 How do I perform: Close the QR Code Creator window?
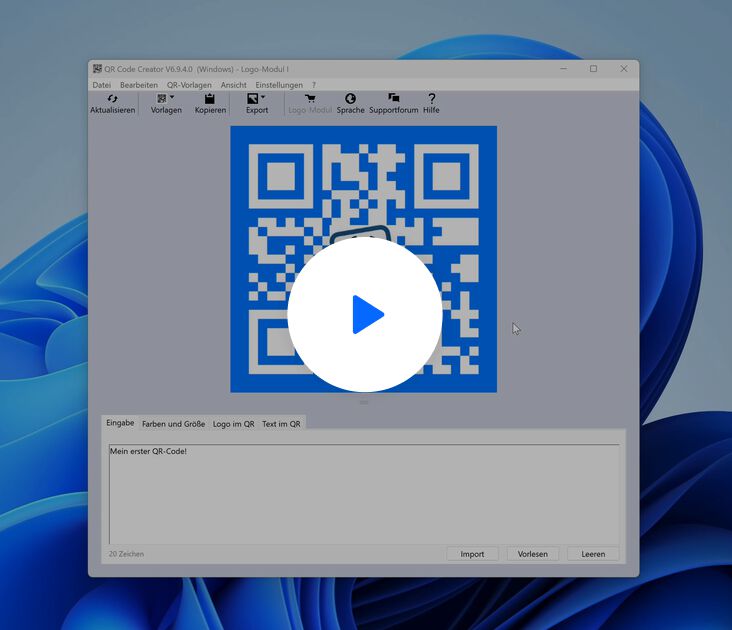pyautogui.click(x=624, y=69)
